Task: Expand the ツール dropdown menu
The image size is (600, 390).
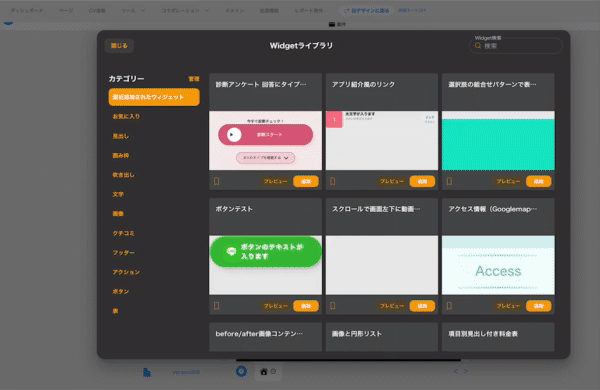Action: coord(133,11)
